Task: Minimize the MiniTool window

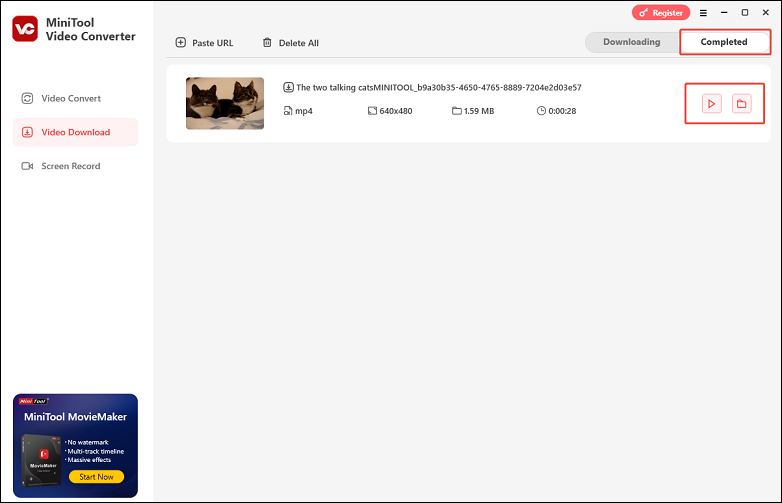Action: click(724, 12)
